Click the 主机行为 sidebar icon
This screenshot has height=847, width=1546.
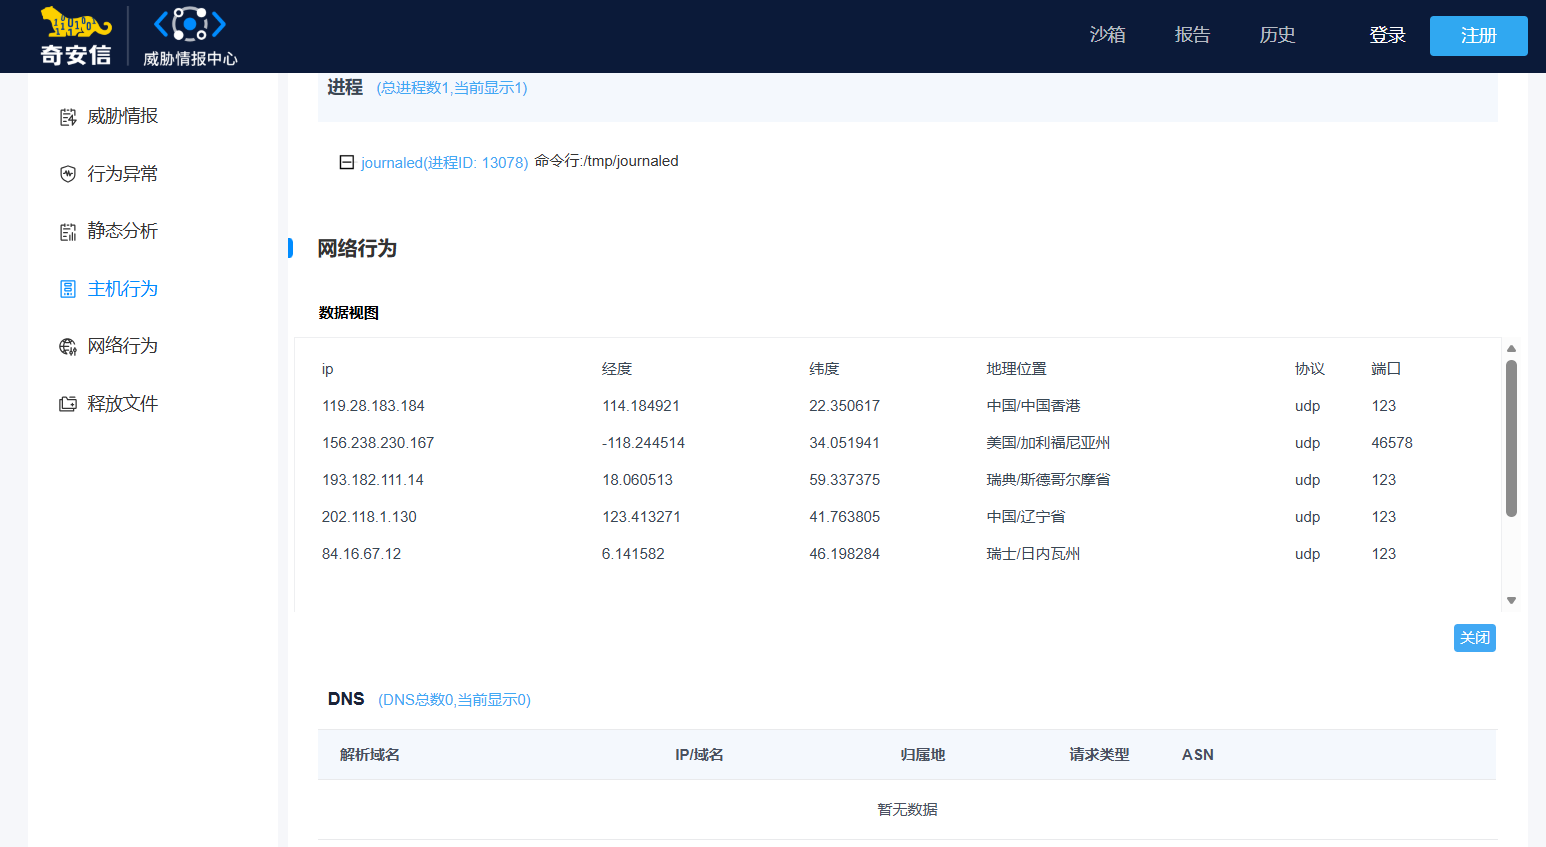click(x=68, y=289)
